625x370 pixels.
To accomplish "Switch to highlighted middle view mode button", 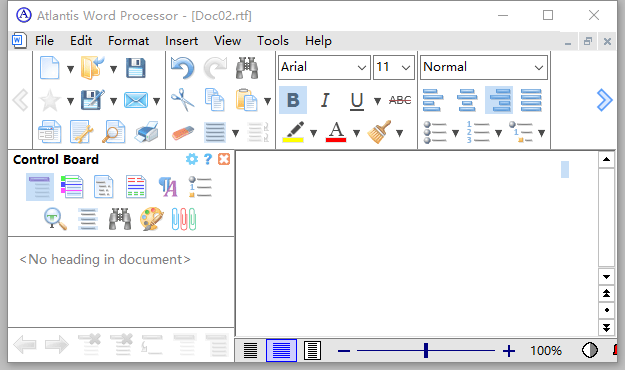I will [x=281, y=350].
